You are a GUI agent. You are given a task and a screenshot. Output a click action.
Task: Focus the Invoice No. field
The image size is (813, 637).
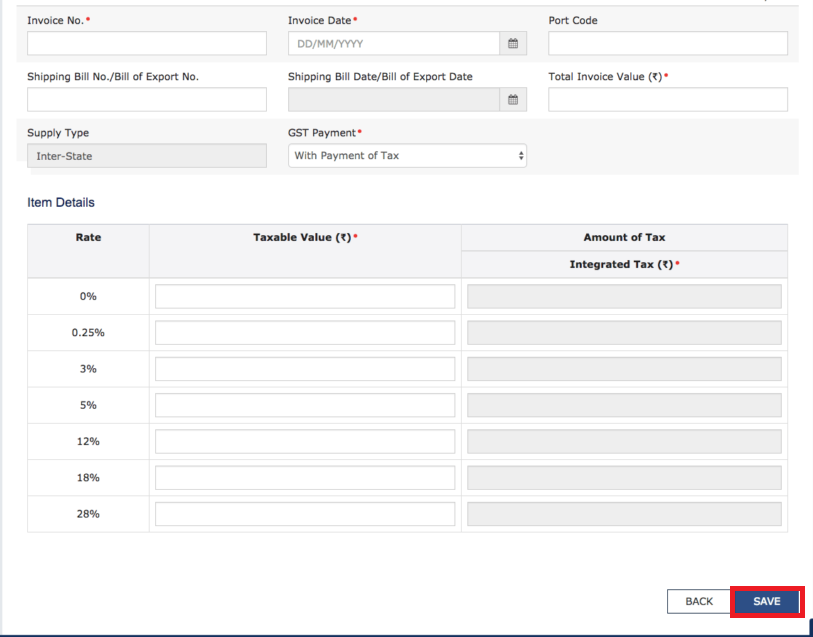pos(147,44)
